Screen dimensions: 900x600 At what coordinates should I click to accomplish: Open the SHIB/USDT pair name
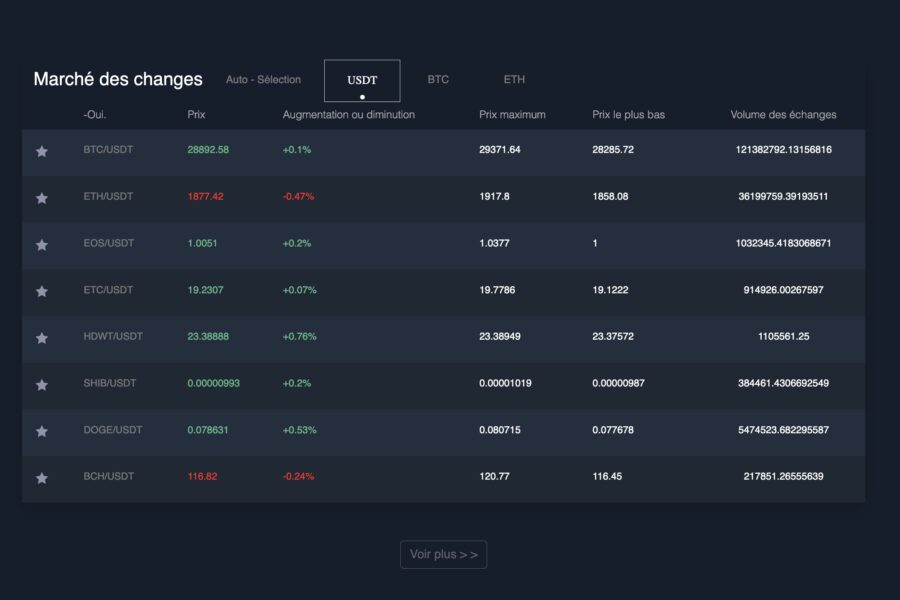point(110,383)
